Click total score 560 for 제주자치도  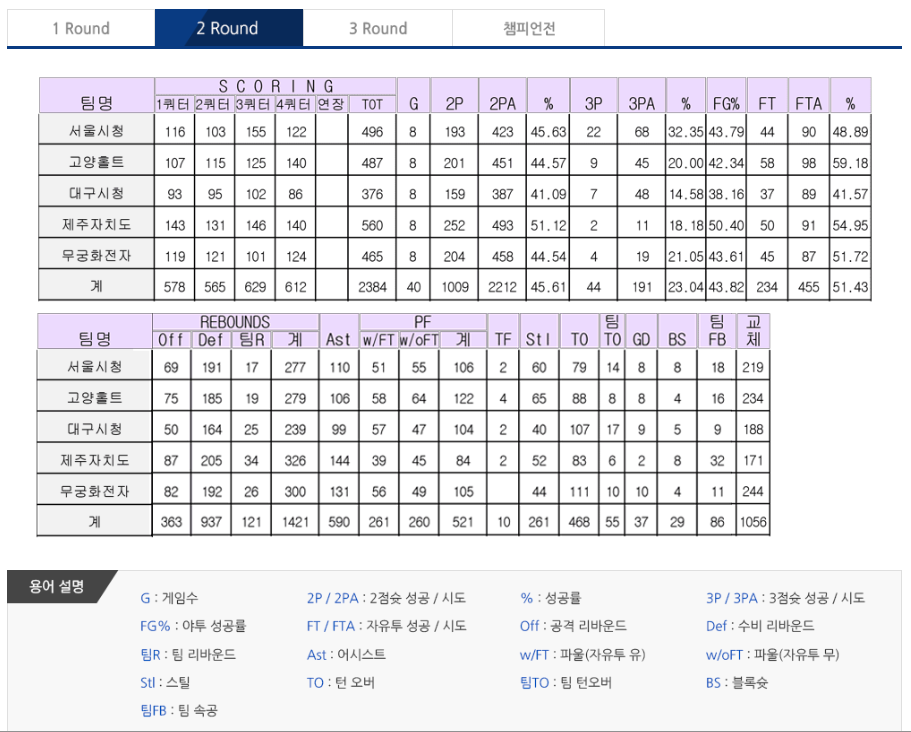[x=372, y=225]
